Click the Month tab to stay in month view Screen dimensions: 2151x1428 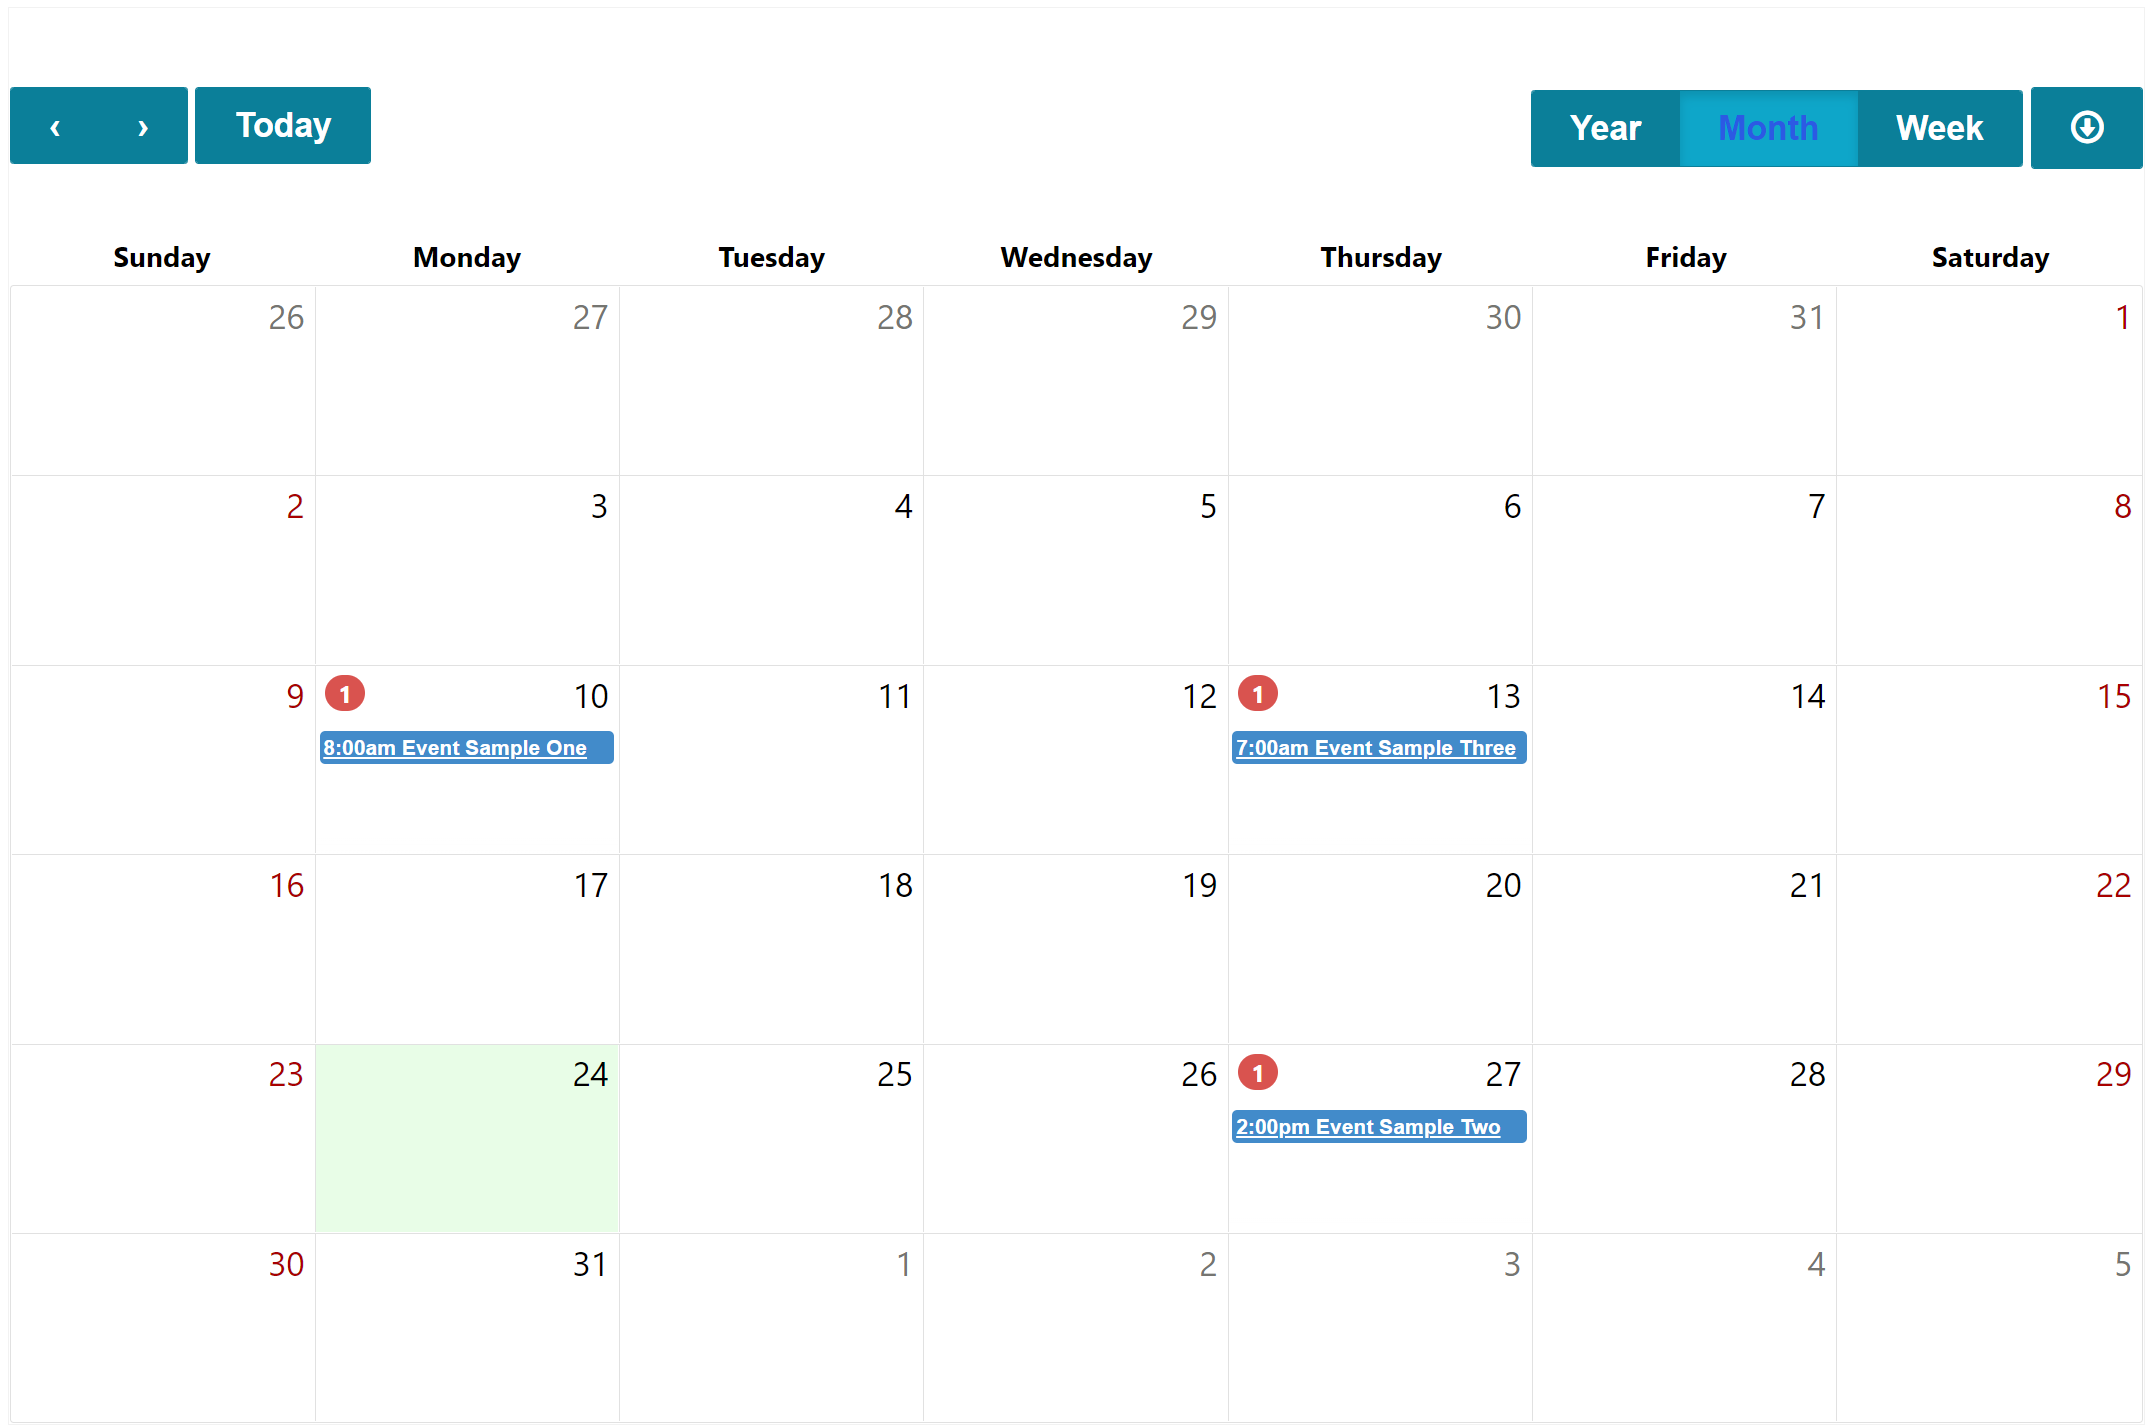pyautogui.click(x=1769, y=128)
